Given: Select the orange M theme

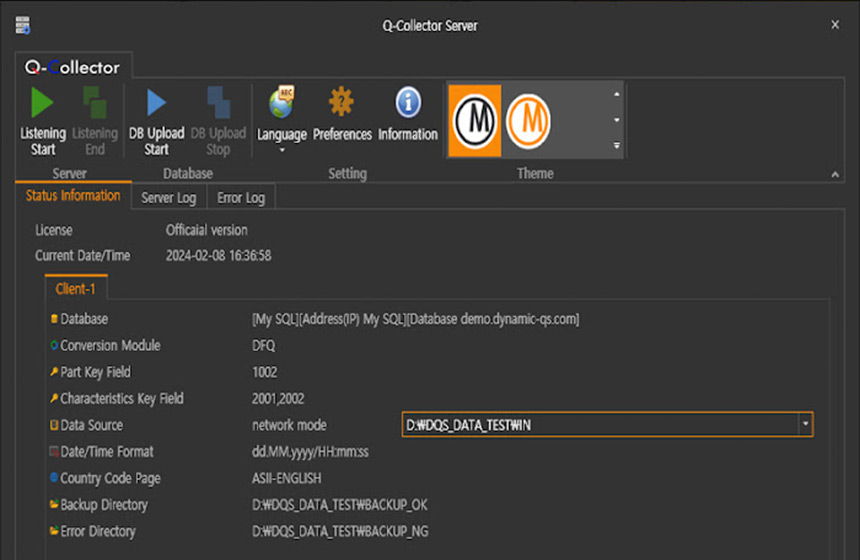Looking at the screenshot, I should [x=528, y=121].
